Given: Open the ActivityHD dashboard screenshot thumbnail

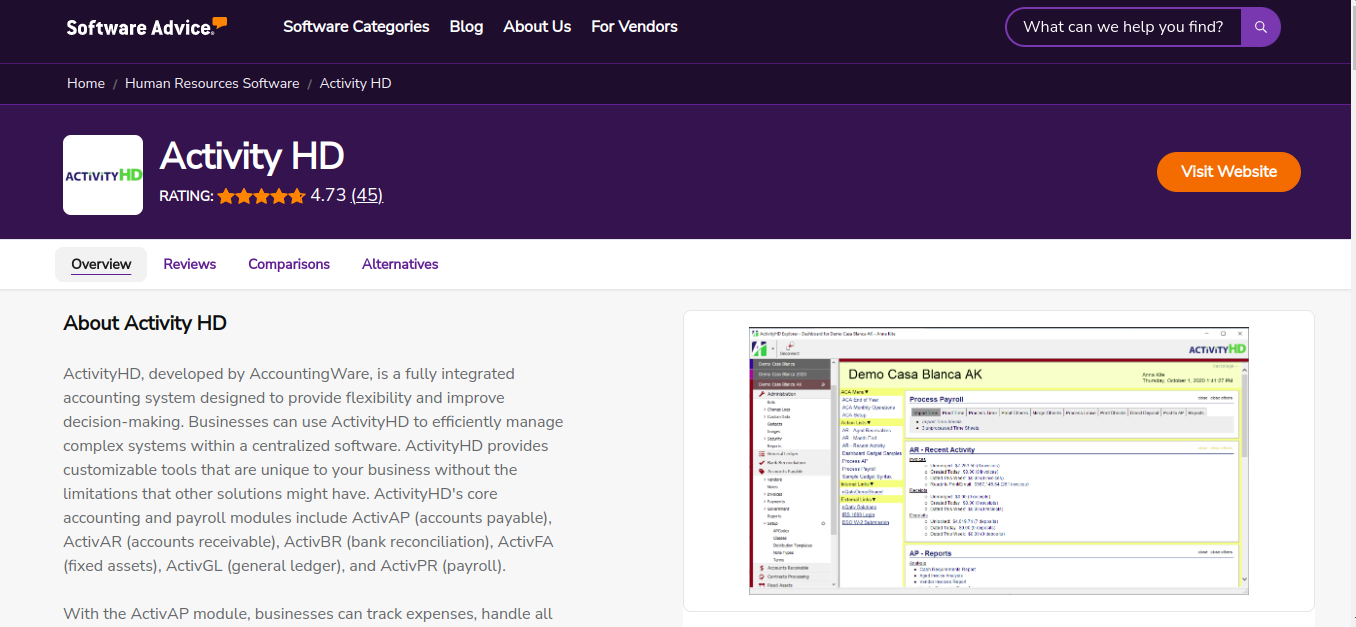Looking at the screenshot, I should click(999, 460).
